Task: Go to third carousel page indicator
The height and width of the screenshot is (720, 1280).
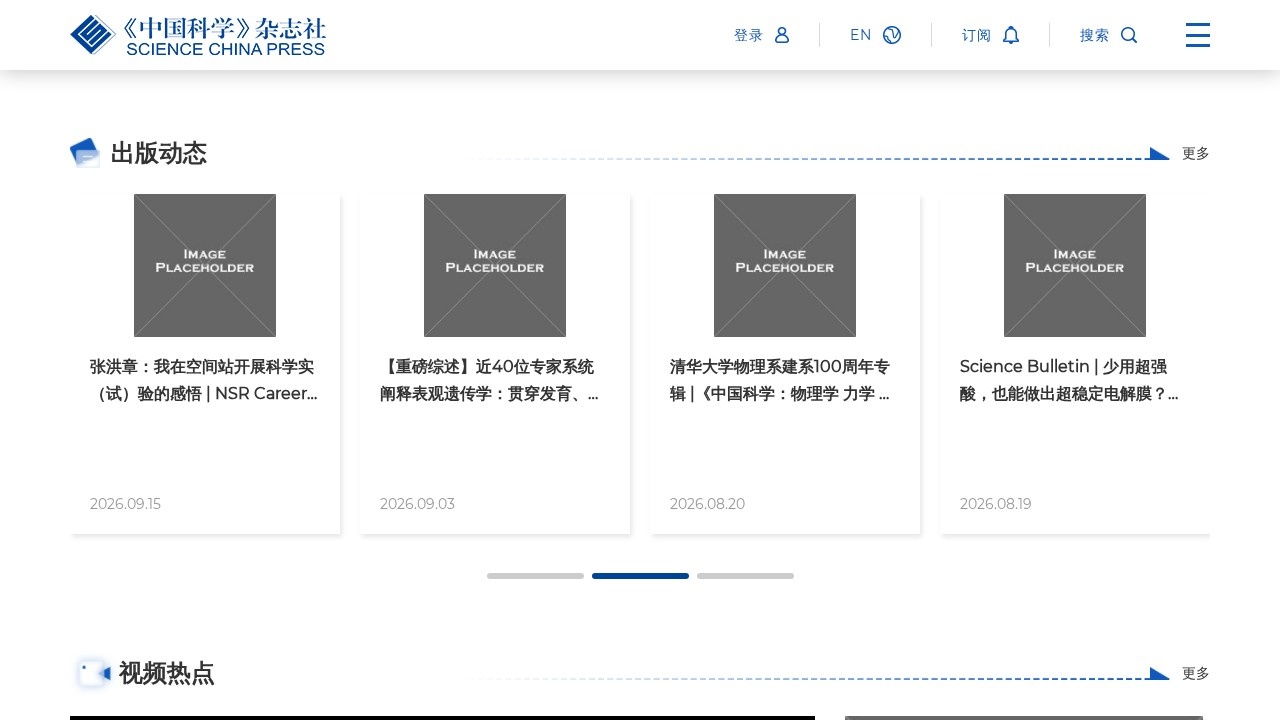Action: [x=745, y=576]
